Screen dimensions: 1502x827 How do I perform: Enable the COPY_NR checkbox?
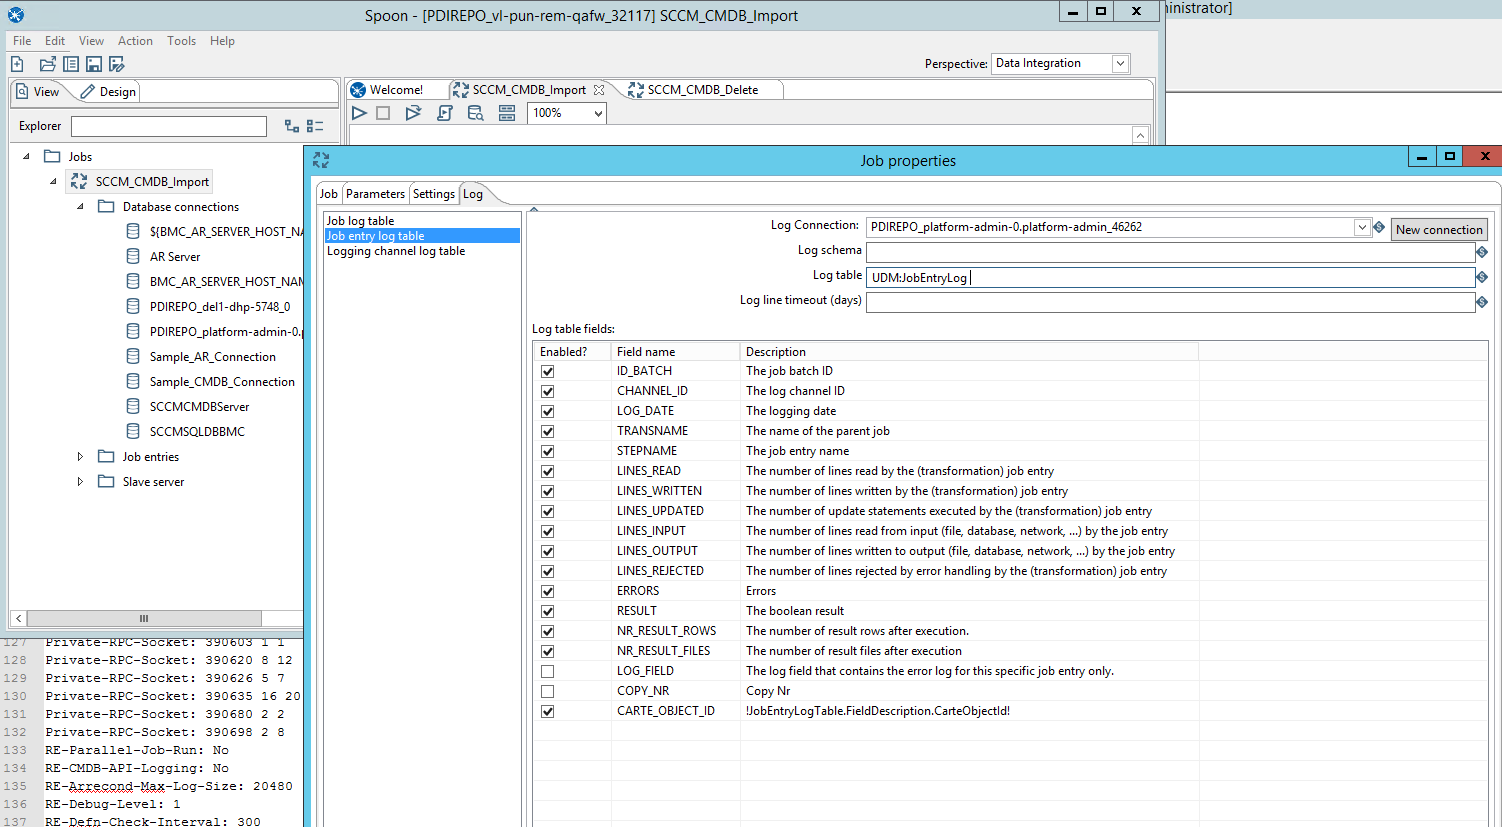pos(547,691)
